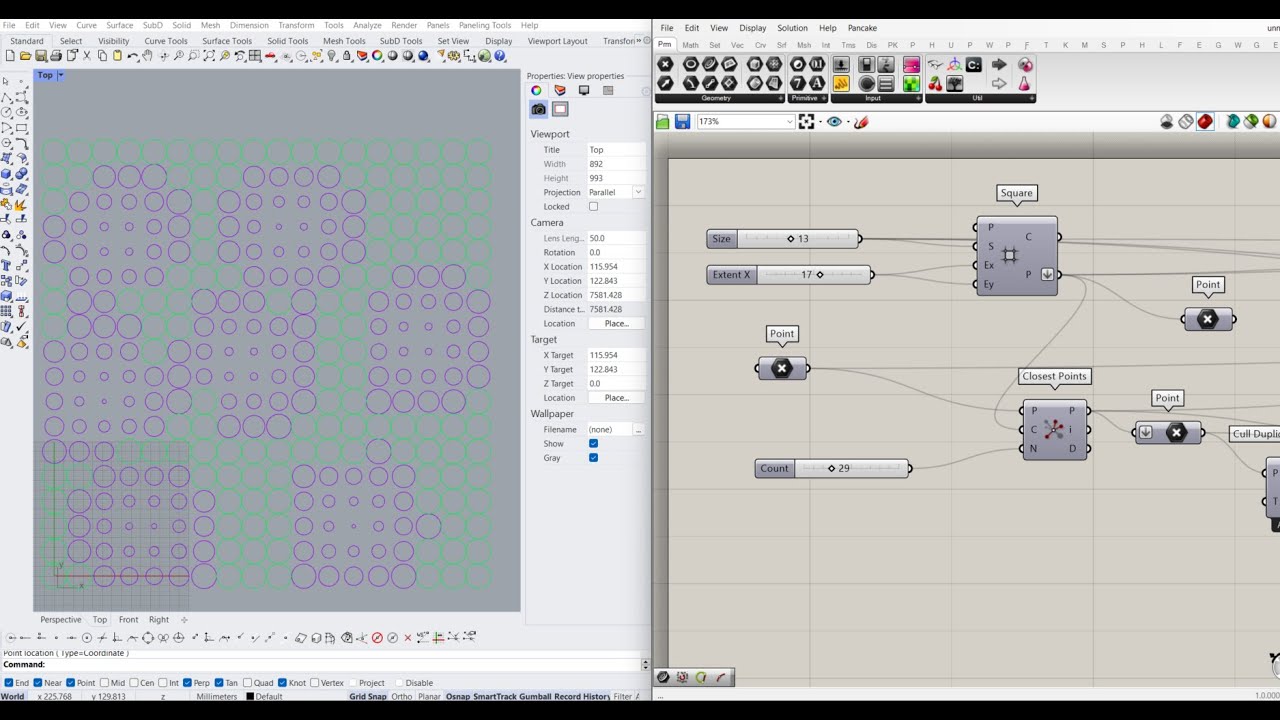Open the Solution menu in Grasshopper

click(x=792, y=28)
